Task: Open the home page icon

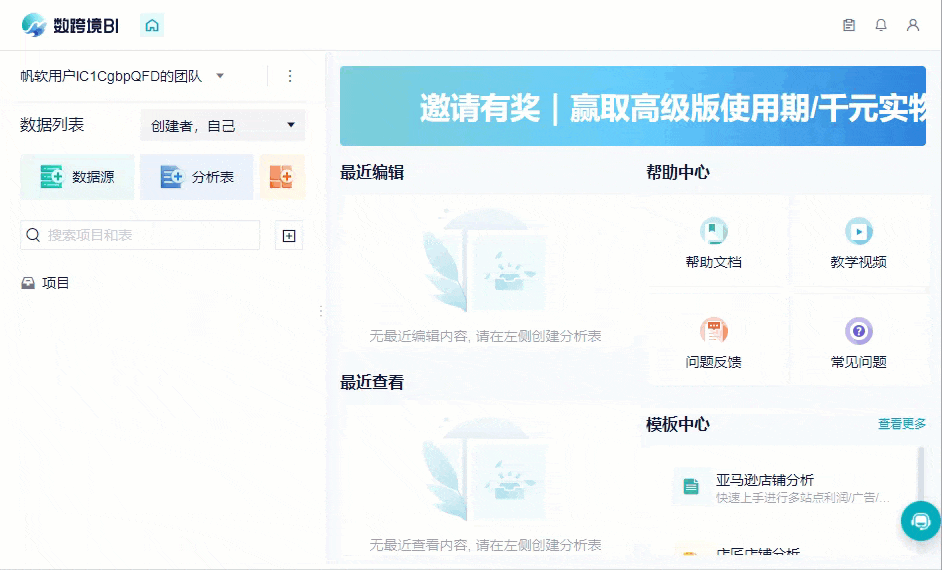Action: click(x=152, y=25)
